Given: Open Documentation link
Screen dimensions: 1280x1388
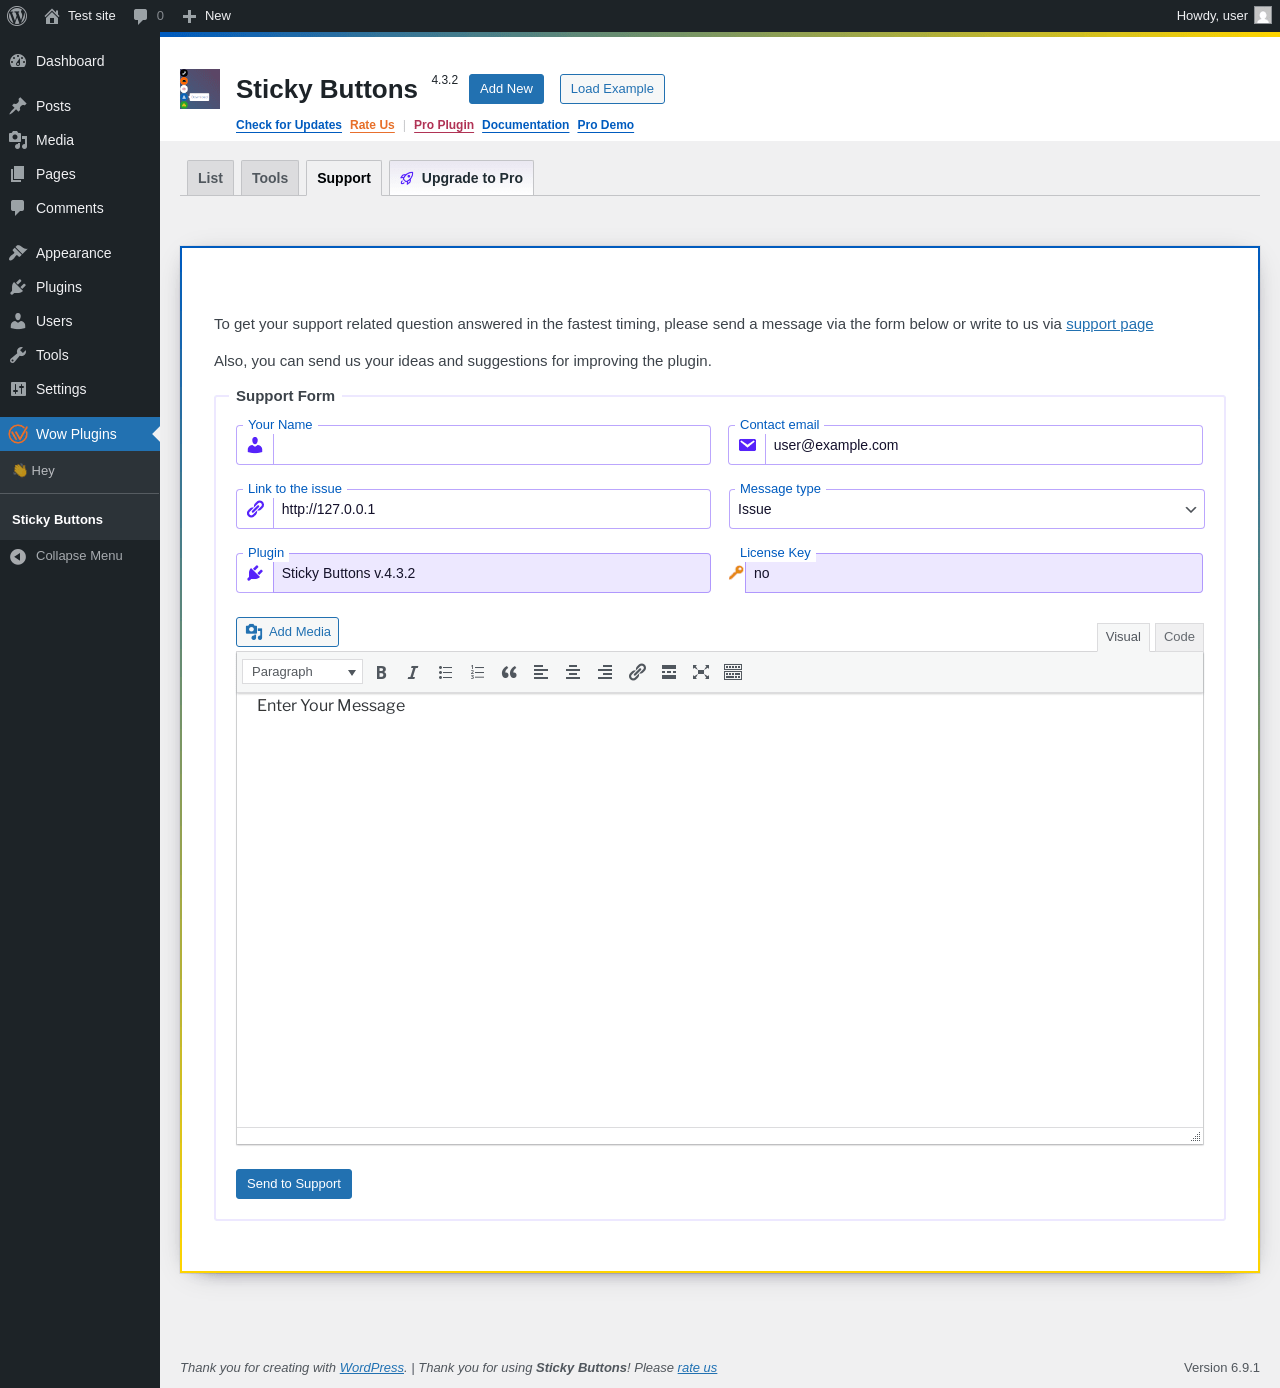Looking at the screenshot, I should pos(525,125).
